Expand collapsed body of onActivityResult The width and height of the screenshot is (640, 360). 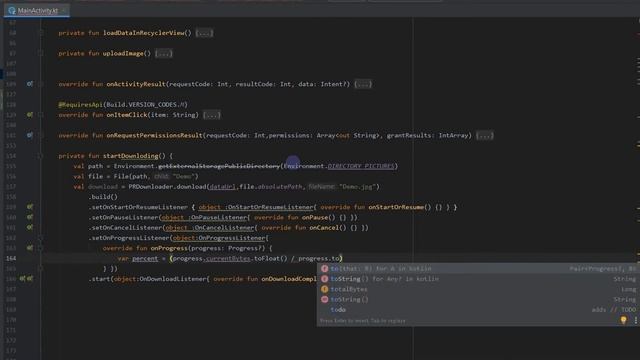[x=363, y=84]
